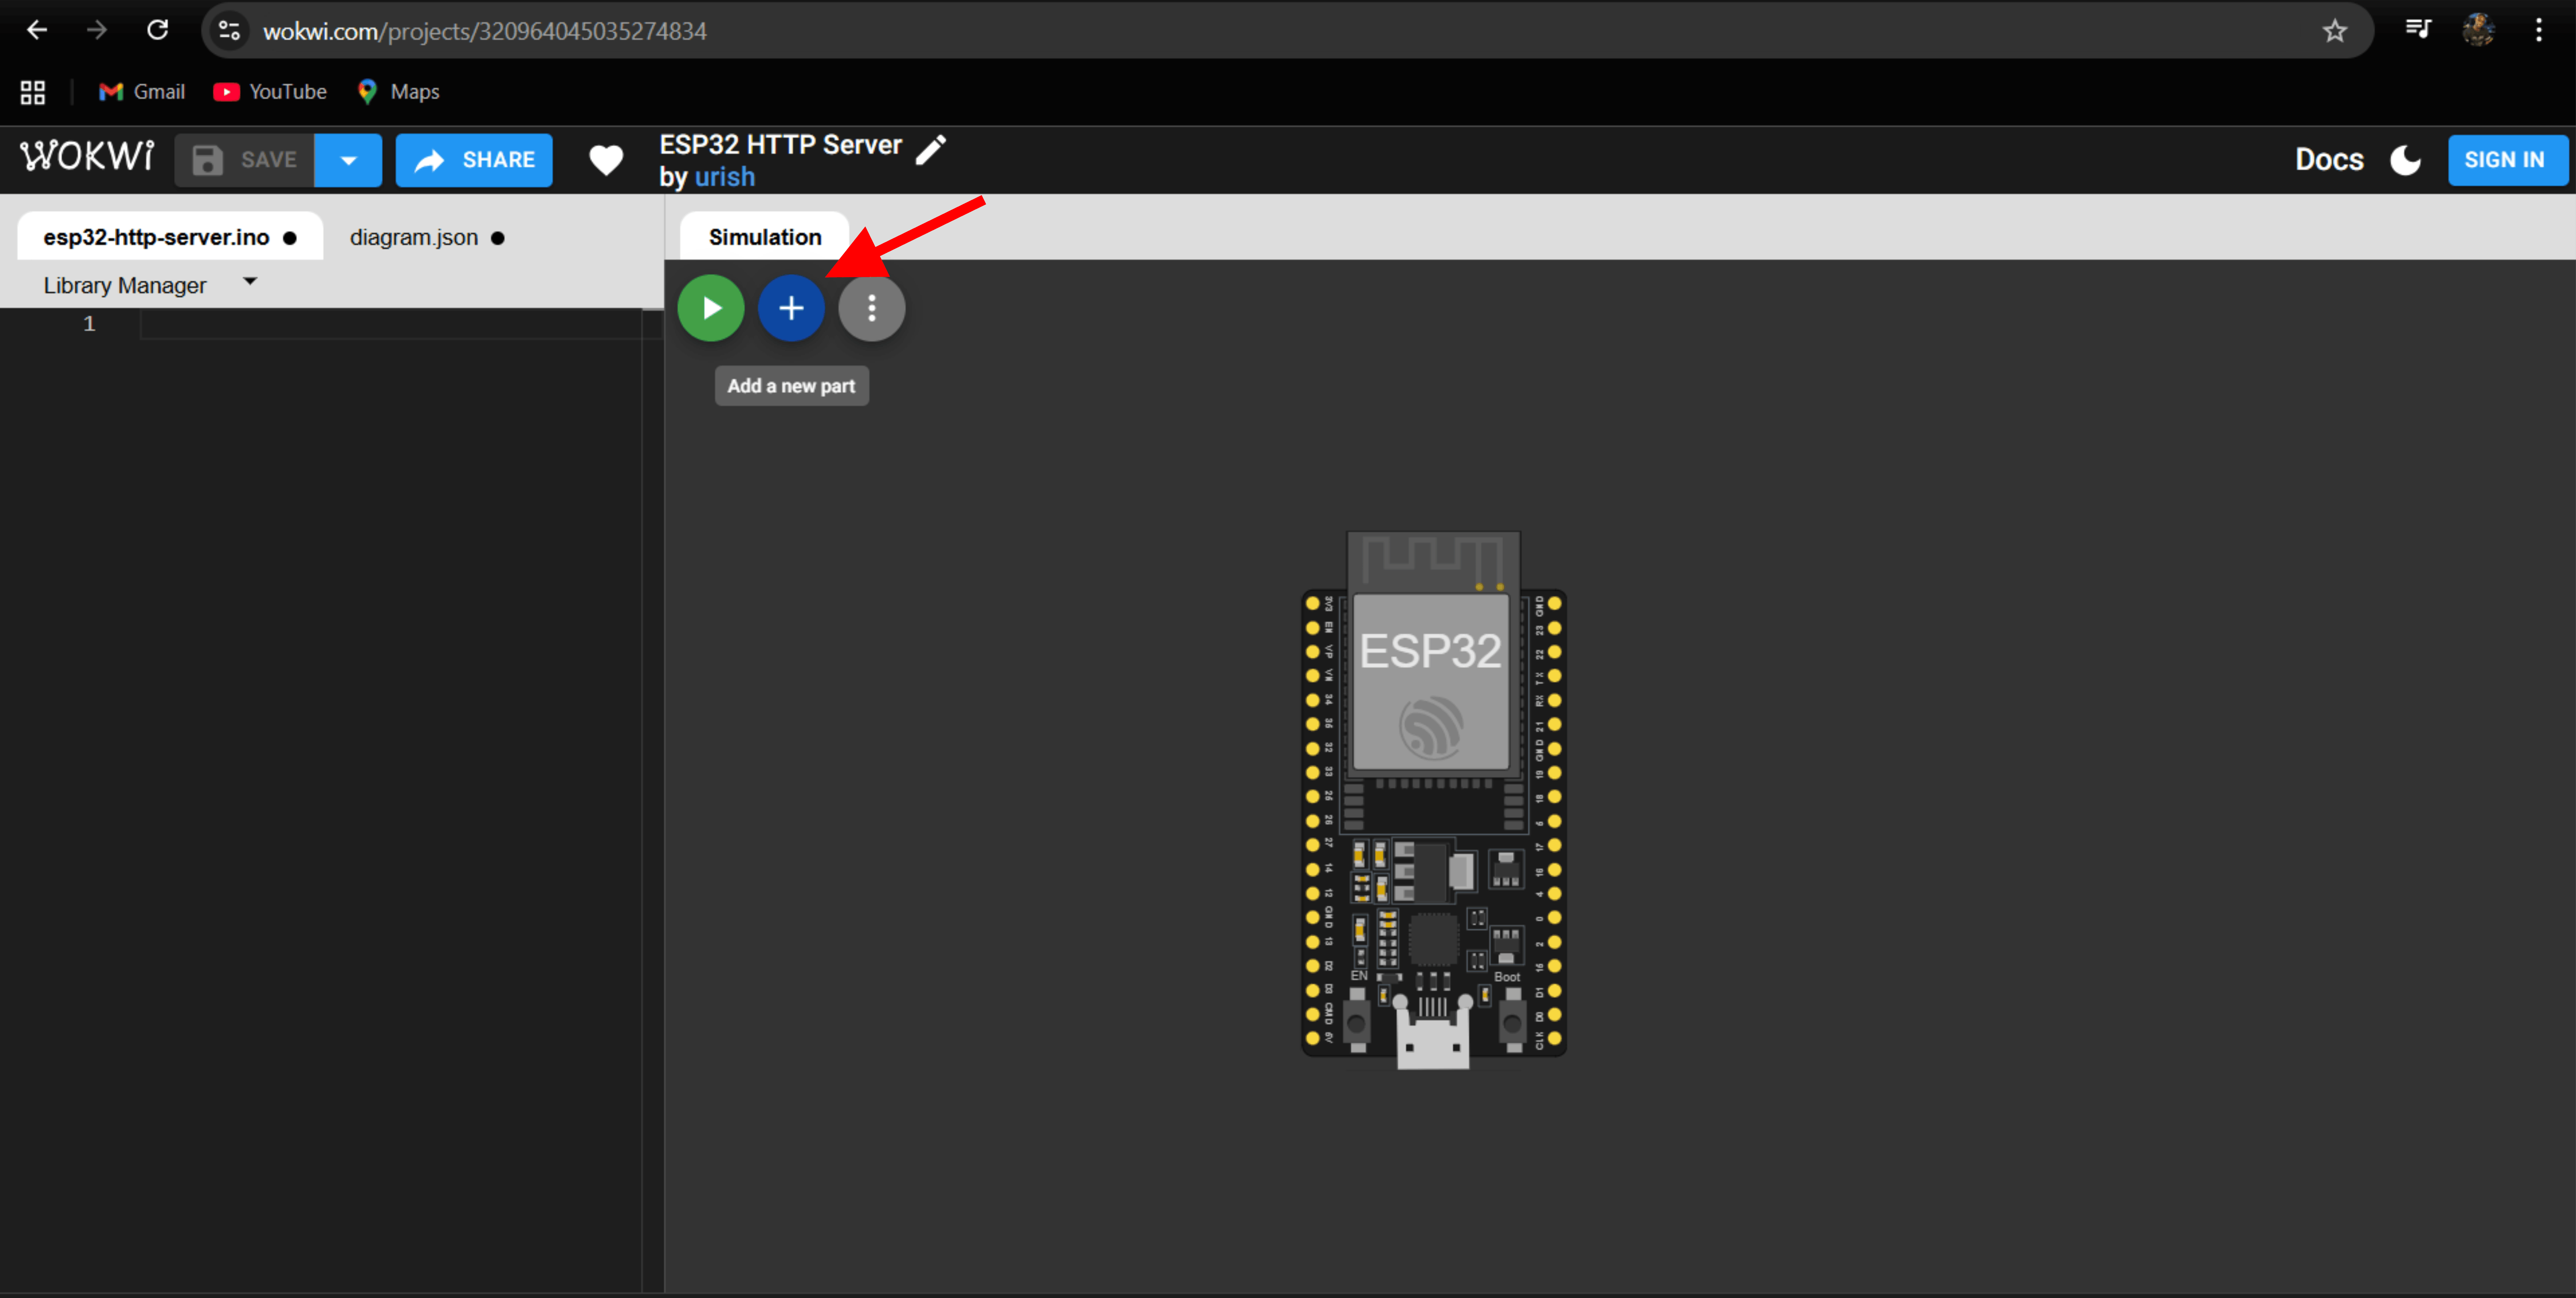This screenshot has height=1298, width=2576.
Task: Open Chrome apps grid icon
Action: coord(33,92)
